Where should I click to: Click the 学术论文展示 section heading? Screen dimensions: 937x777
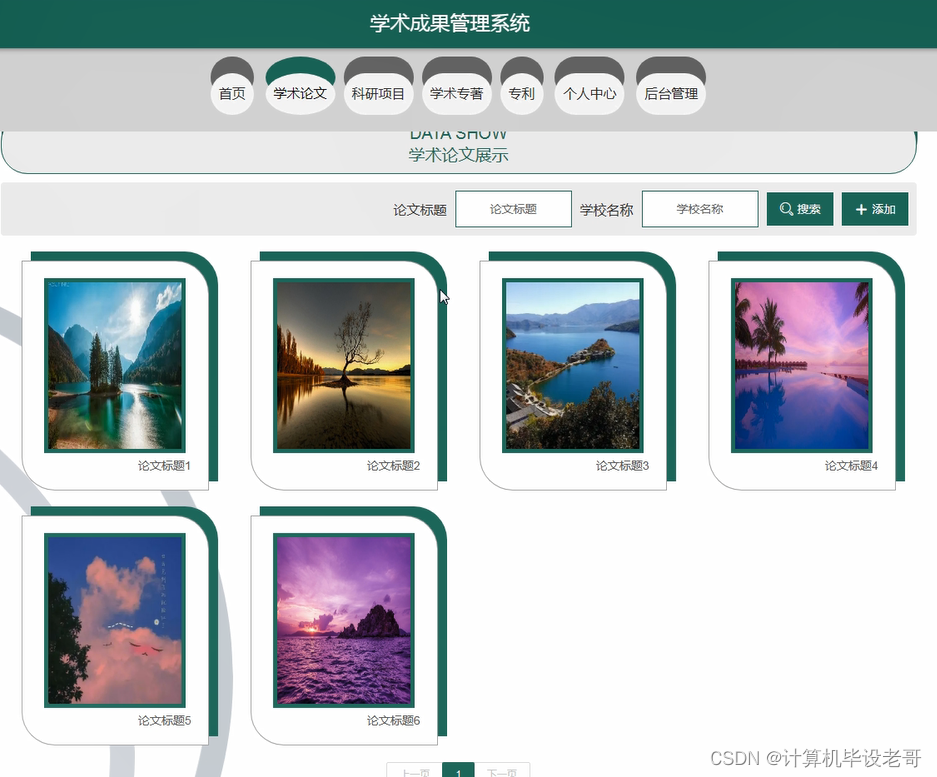click(458, 155)
